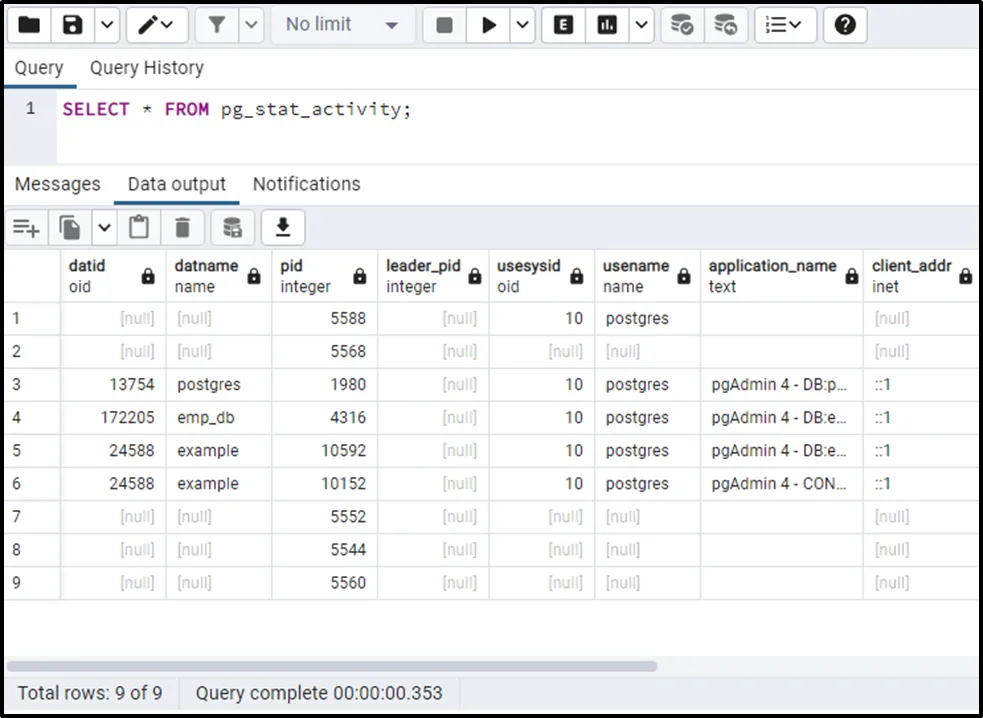The height and width of the screenshot is (718, 983).
Task: Open the Macros list dropdown
Action: (x=785, y=25)
